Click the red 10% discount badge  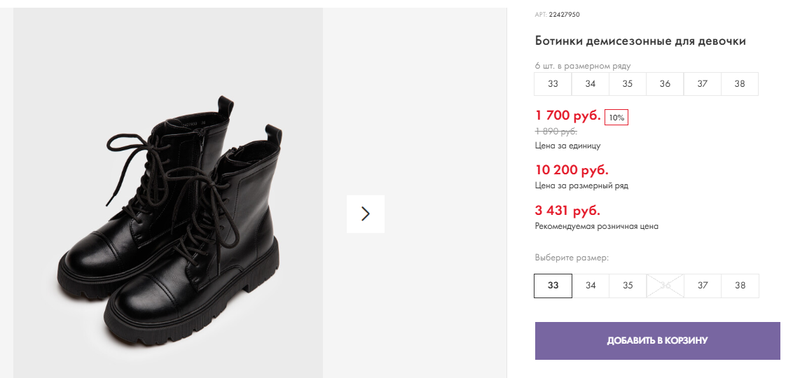pos(616,117)
